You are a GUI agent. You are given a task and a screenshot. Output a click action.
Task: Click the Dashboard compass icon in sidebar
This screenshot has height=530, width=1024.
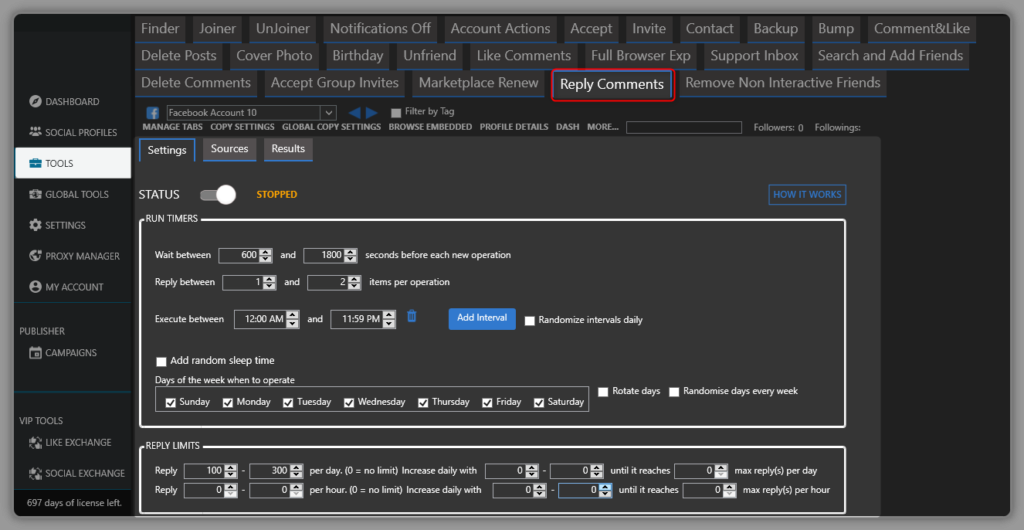pos(36,102)
